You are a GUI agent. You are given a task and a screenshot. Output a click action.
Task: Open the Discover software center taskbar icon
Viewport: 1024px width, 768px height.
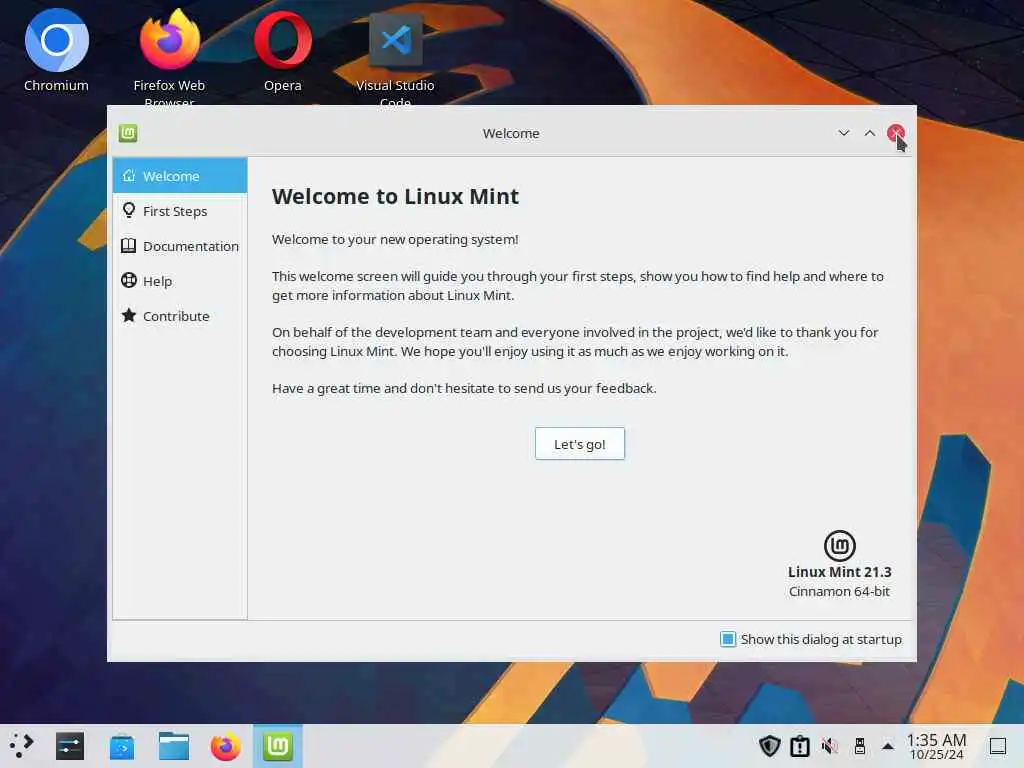point(122,746)
